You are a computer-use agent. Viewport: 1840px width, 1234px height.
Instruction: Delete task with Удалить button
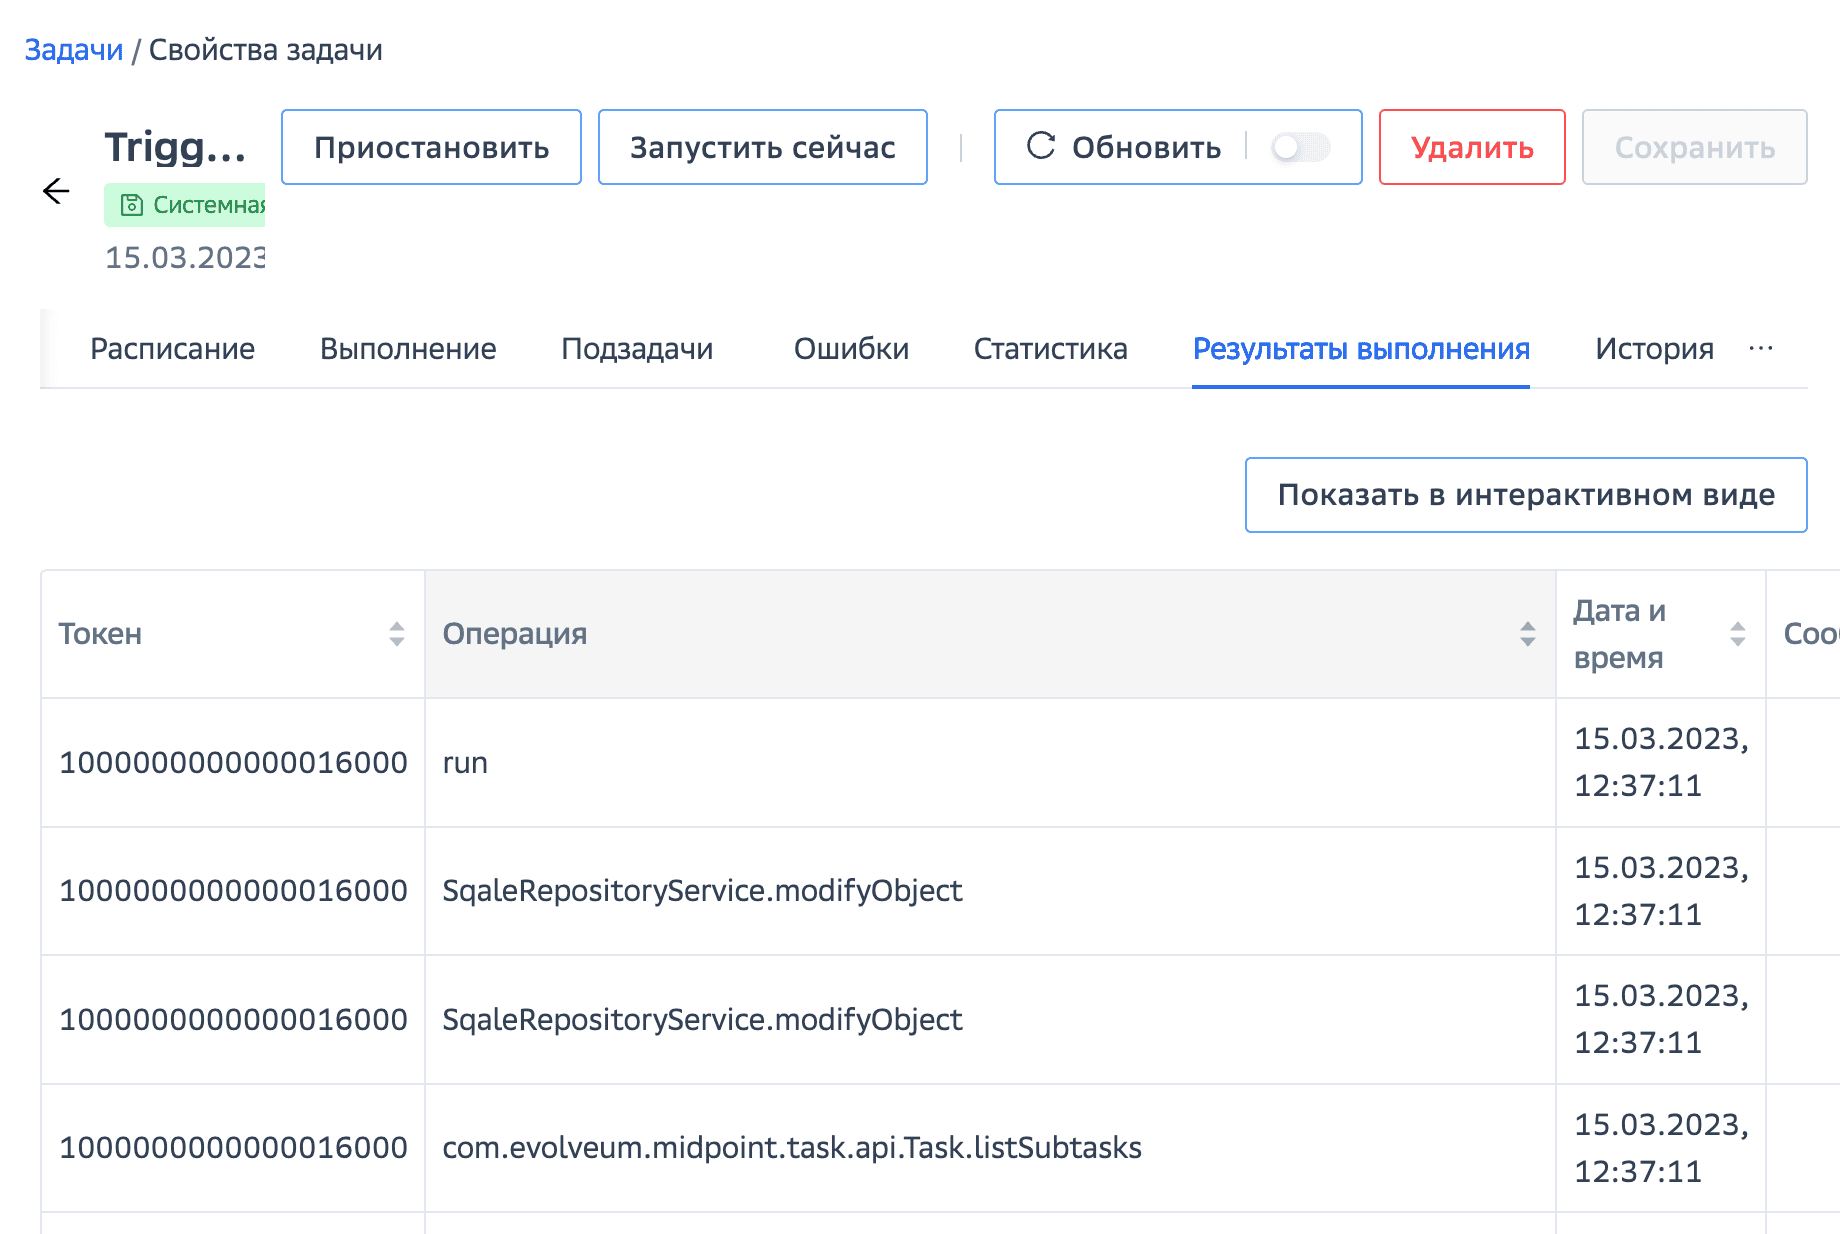point(1471,148)
